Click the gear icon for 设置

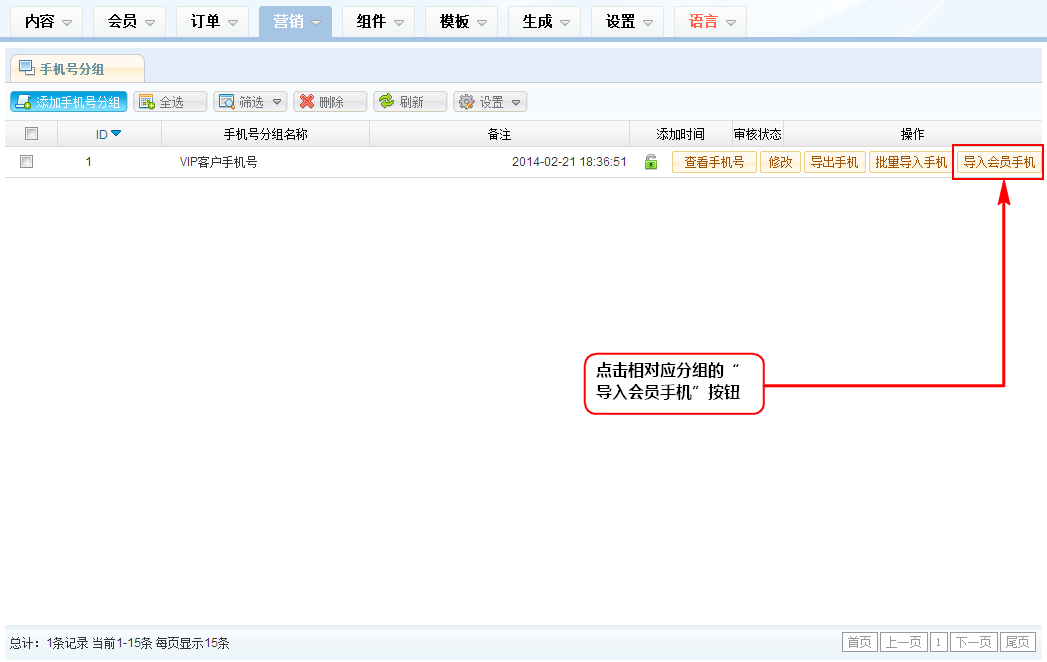click(x=466, y=102)
